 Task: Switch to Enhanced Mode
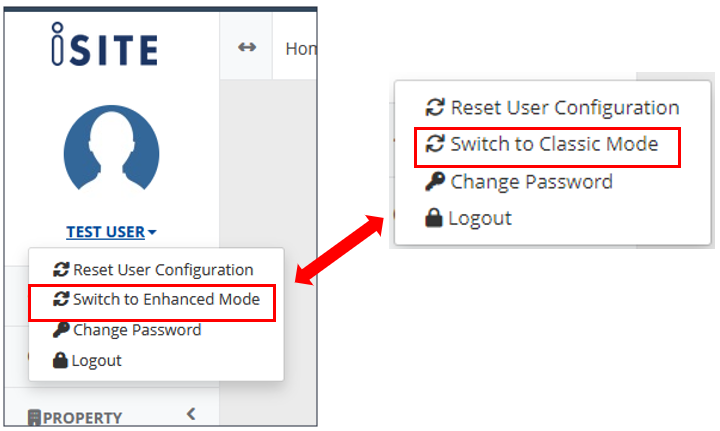tap(157, 299)
